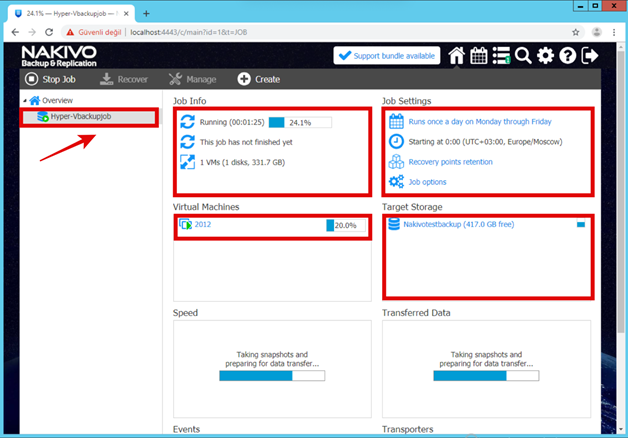
Task: Click the schedule calendar icon
Action: coord(396,121)
